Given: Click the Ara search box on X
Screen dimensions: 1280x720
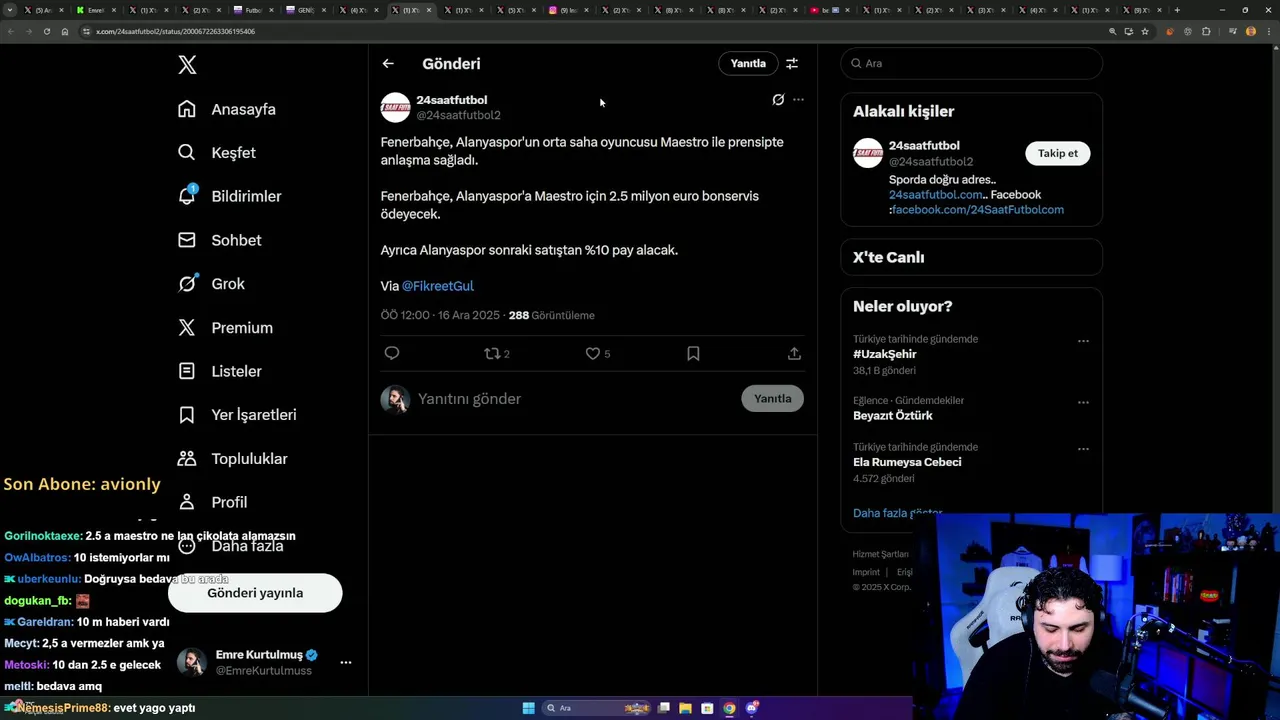Looking at the screenshot, I should tap(971, 63).
